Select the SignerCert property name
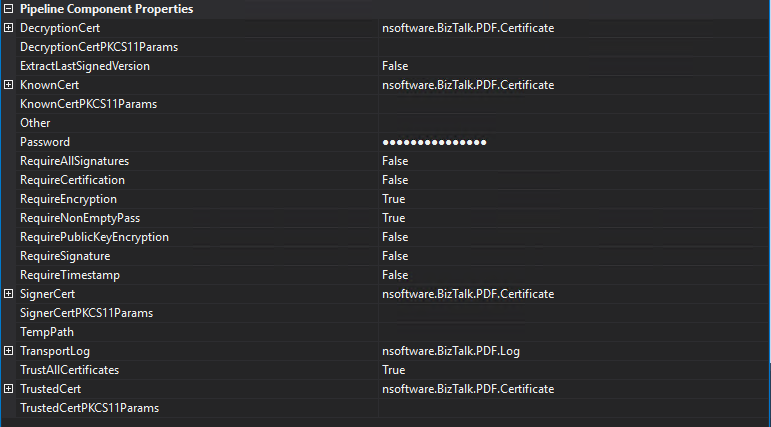 [47, 294]
